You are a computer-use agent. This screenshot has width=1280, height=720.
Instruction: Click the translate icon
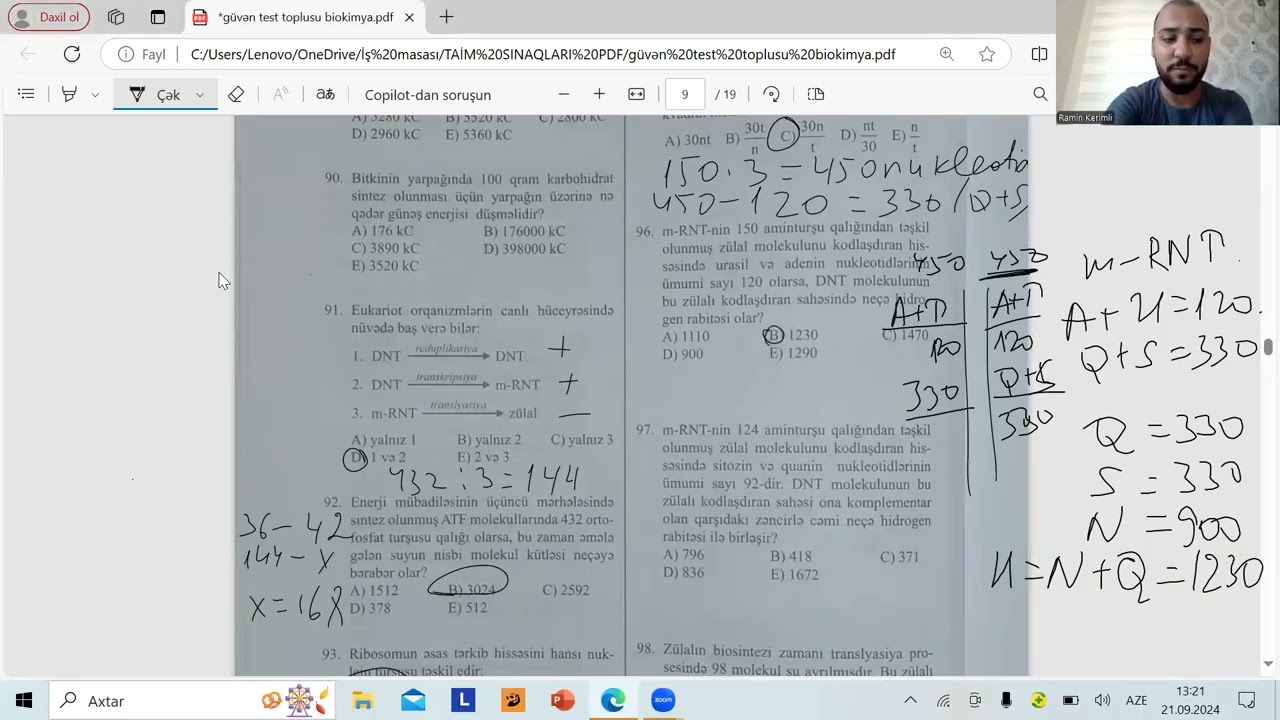(326, 94)
